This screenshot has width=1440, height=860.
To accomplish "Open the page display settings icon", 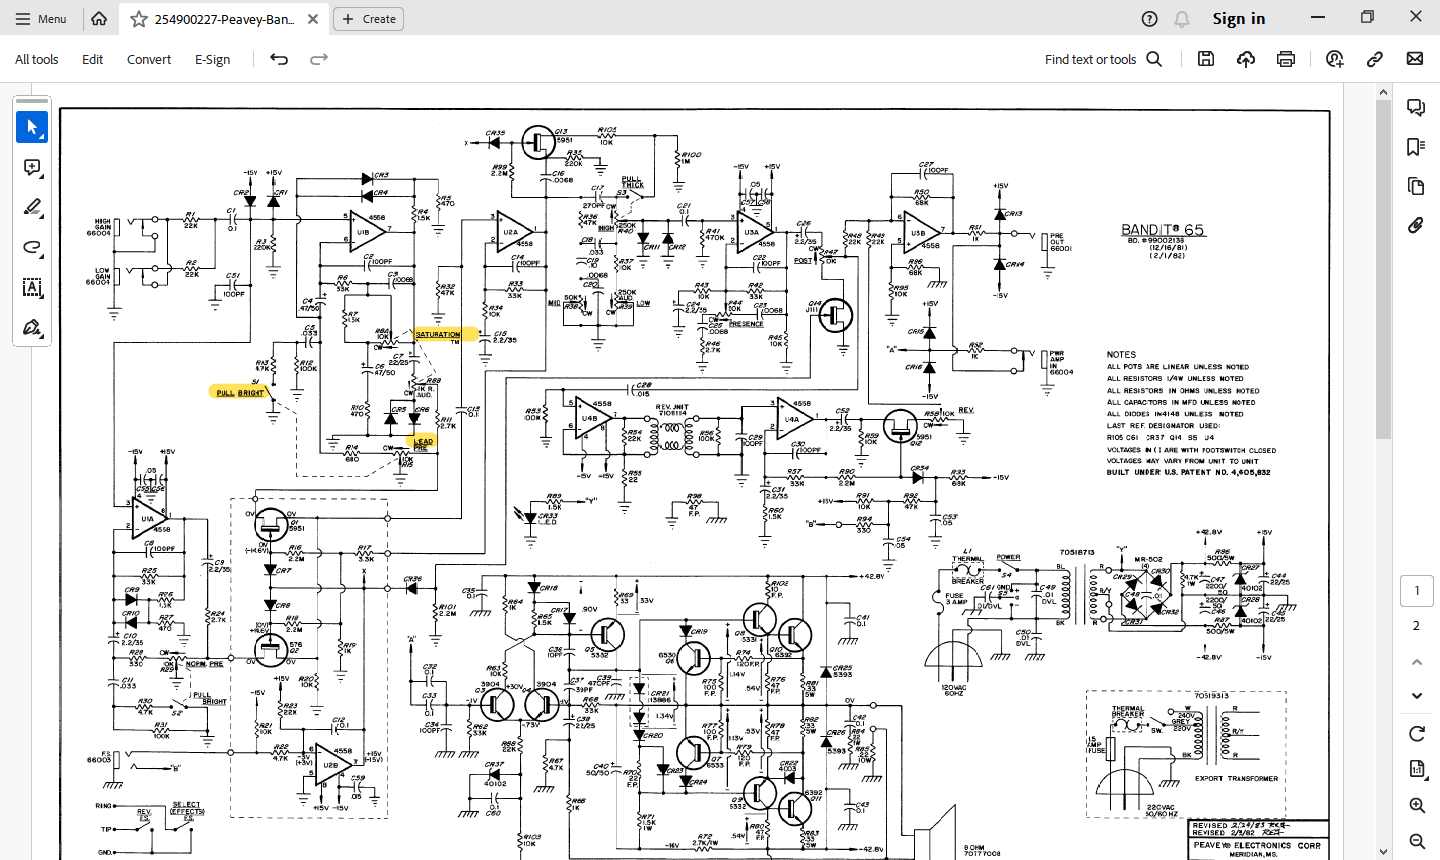I will (x=1416, y=769).
